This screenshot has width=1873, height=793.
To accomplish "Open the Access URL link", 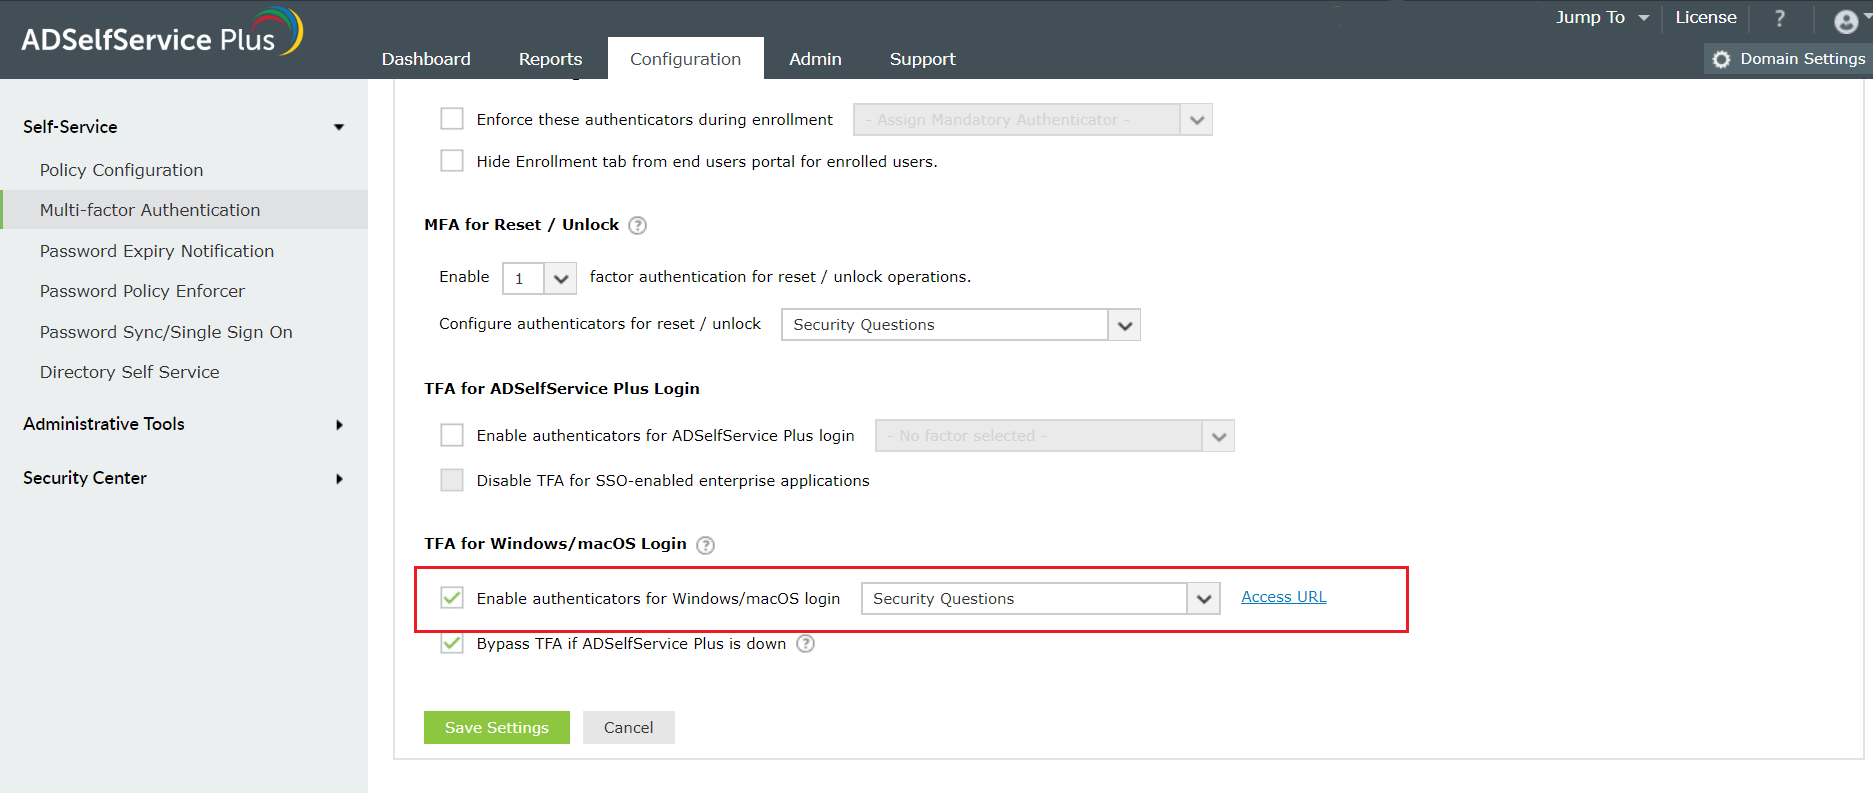I will click(1284, 597).
